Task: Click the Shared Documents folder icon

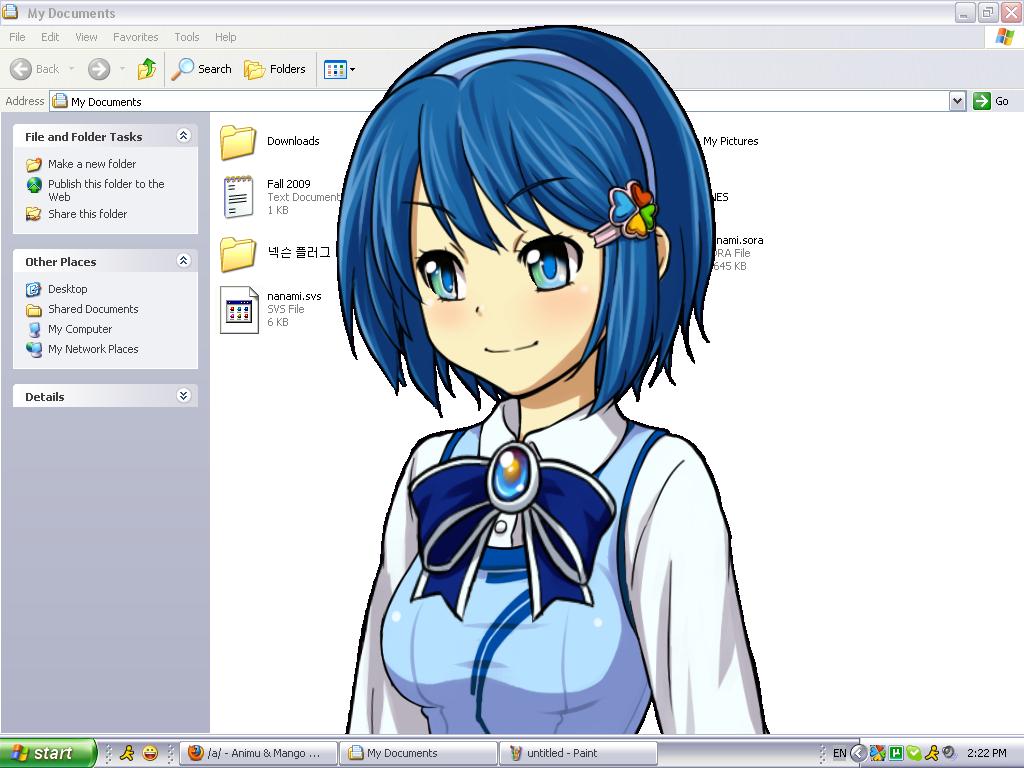Action: click(x=33, y=310)
